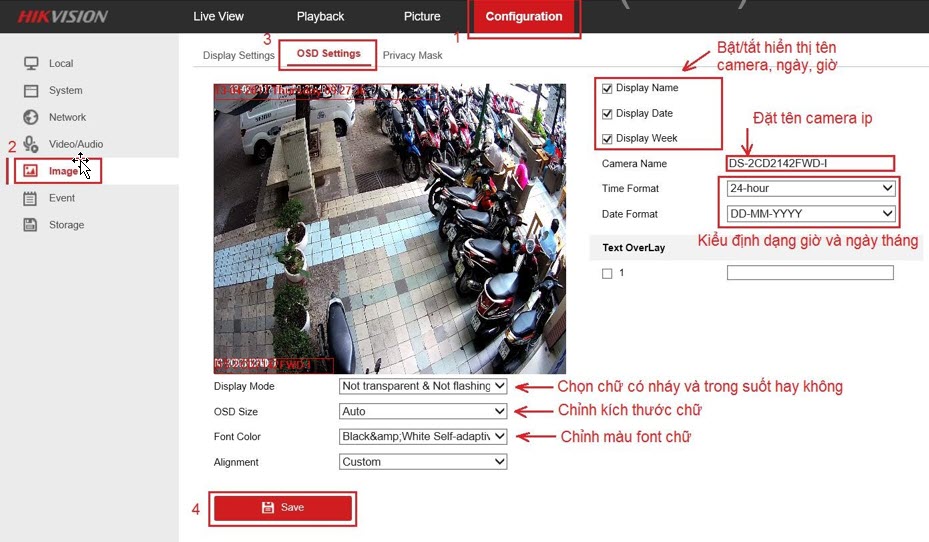Toggle the Display Date checkbox
The width and height of the screenshot is (929, 542).
click(x=607, y=113)
